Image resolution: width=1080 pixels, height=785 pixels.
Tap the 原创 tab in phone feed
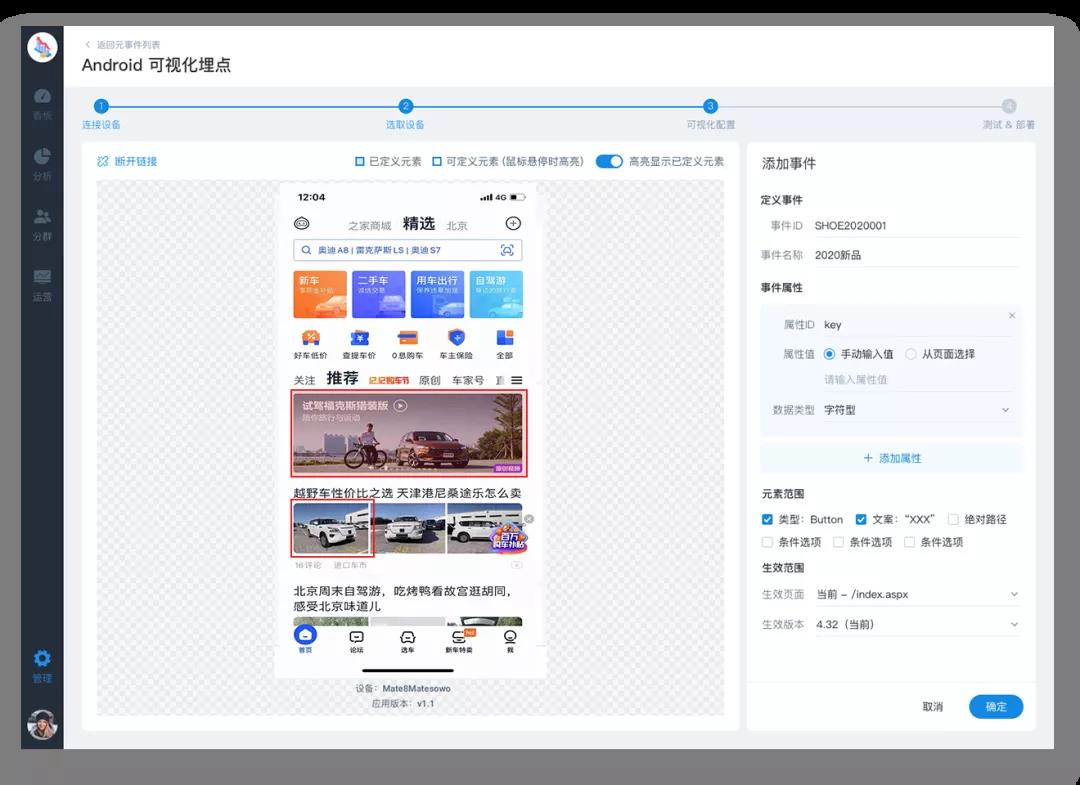click(430, 380)
